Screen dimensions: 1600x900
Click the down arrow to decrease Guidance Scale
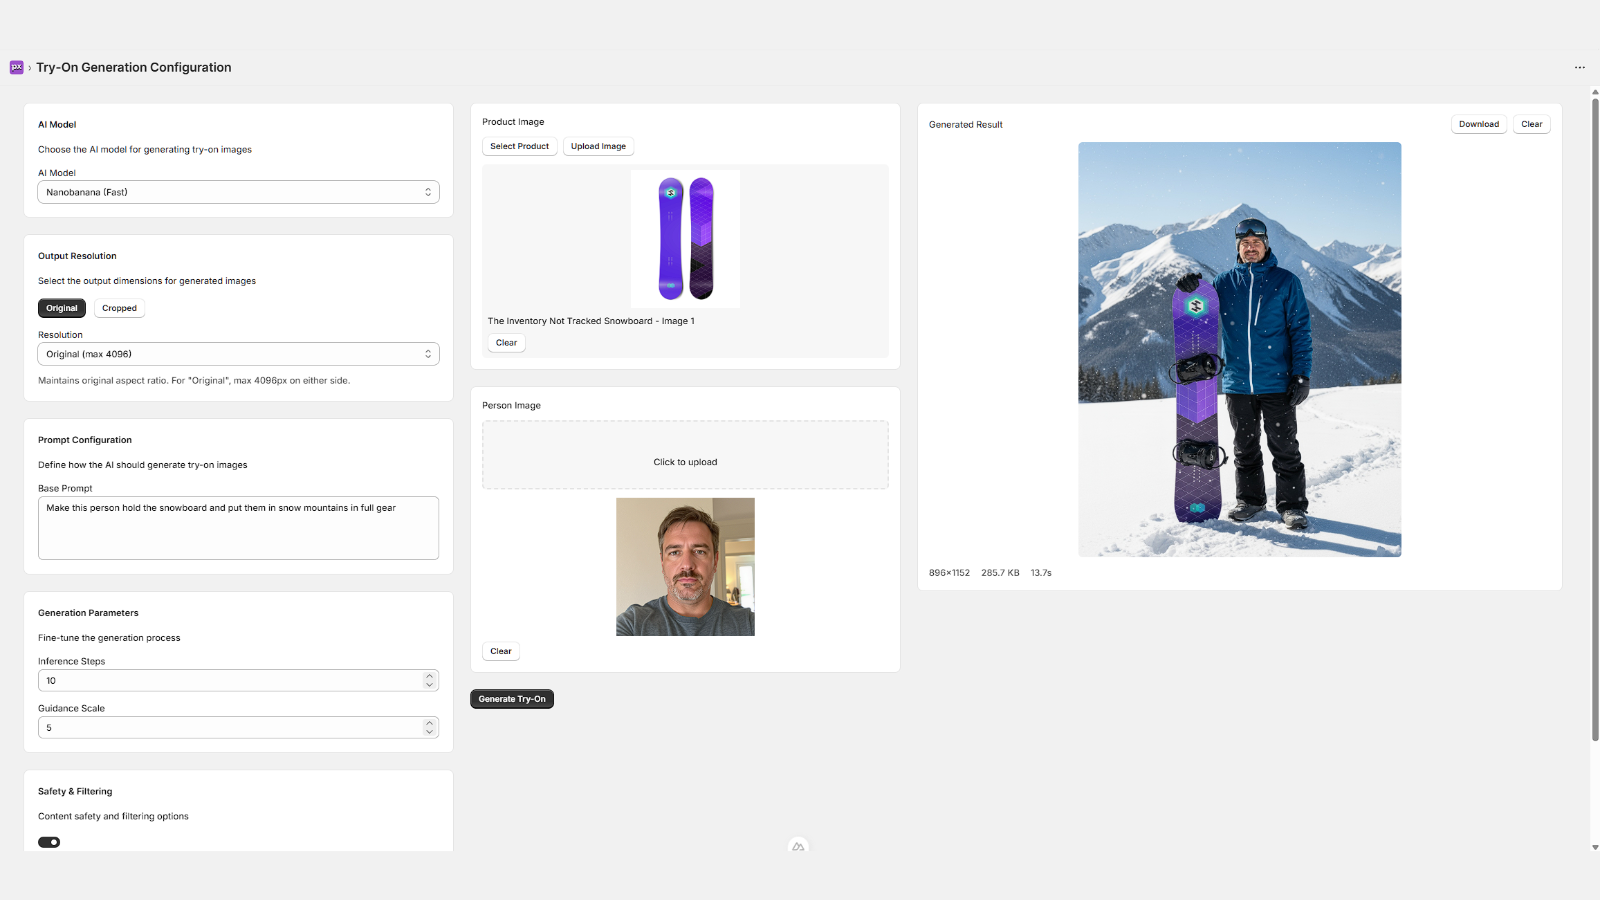click(429, 732)
